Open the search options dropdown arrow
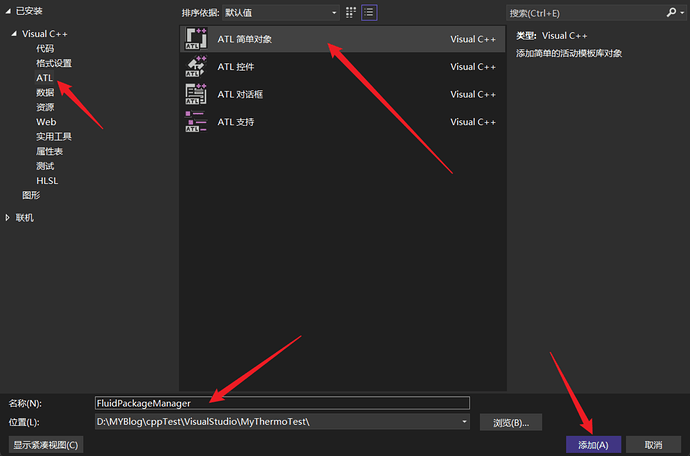690x456 pixels. (683, 13)
